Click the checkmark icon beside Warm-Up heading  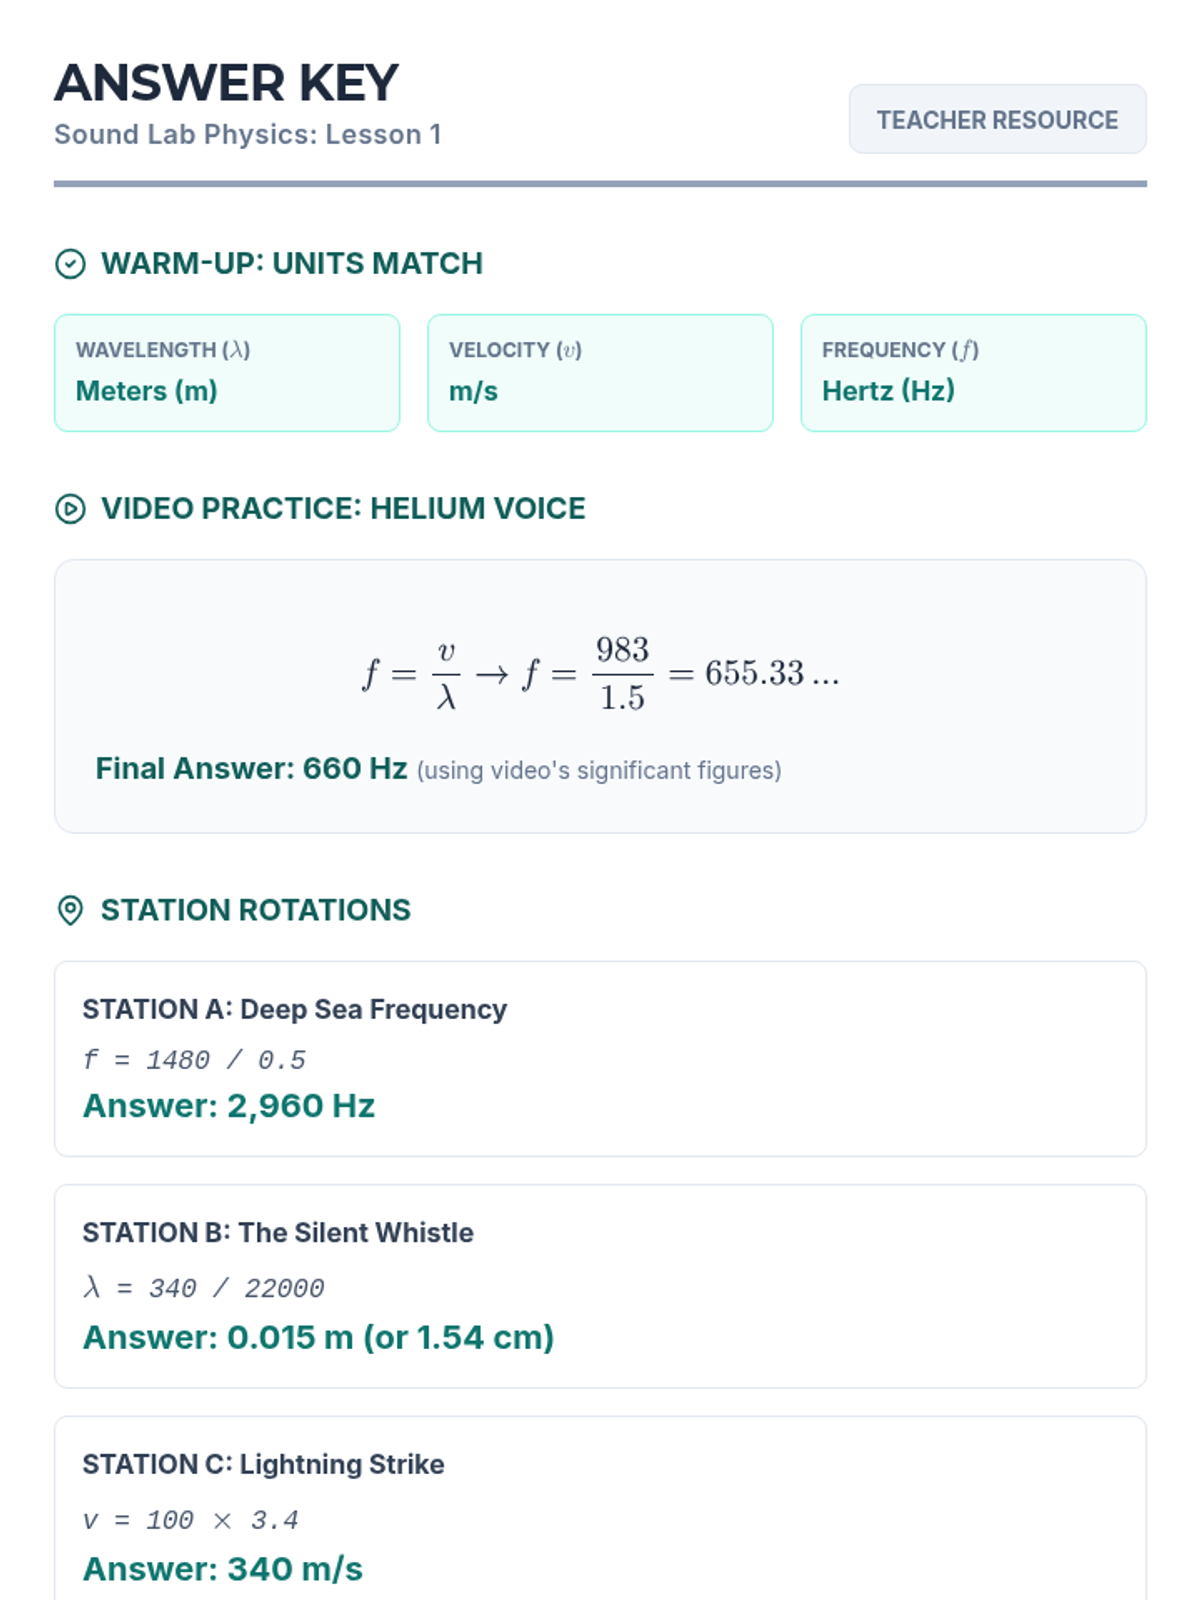click(x=70, y=264)
